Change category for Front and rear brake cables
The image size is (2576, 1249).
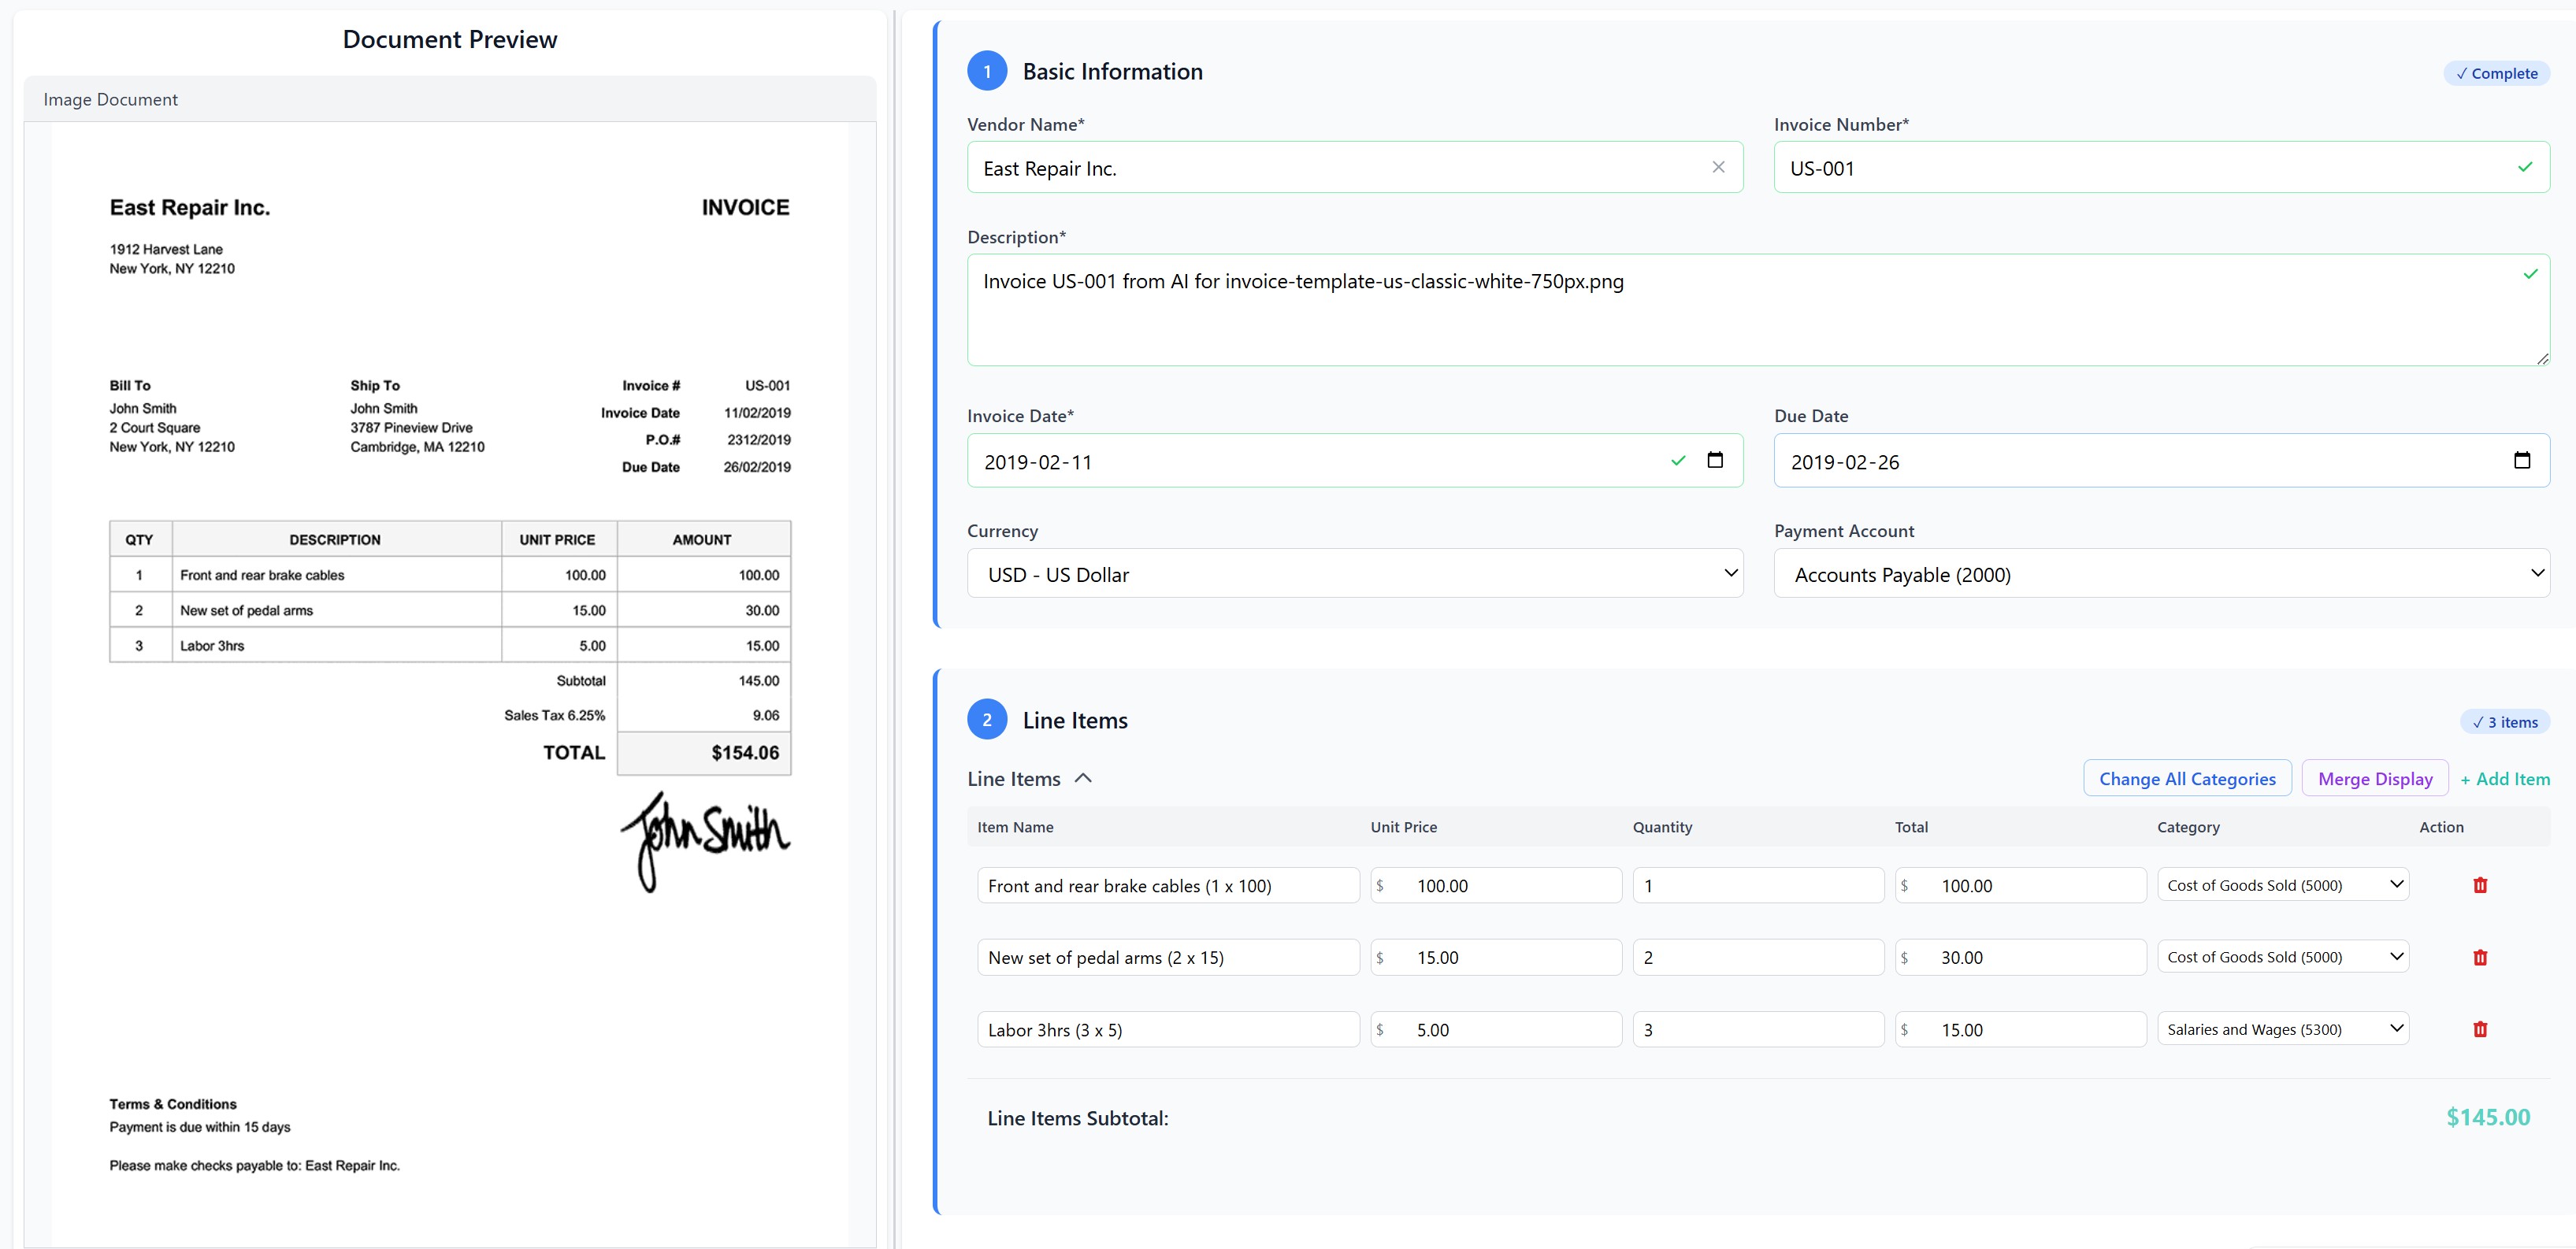pyautogui.click(x=2283, y=885)
